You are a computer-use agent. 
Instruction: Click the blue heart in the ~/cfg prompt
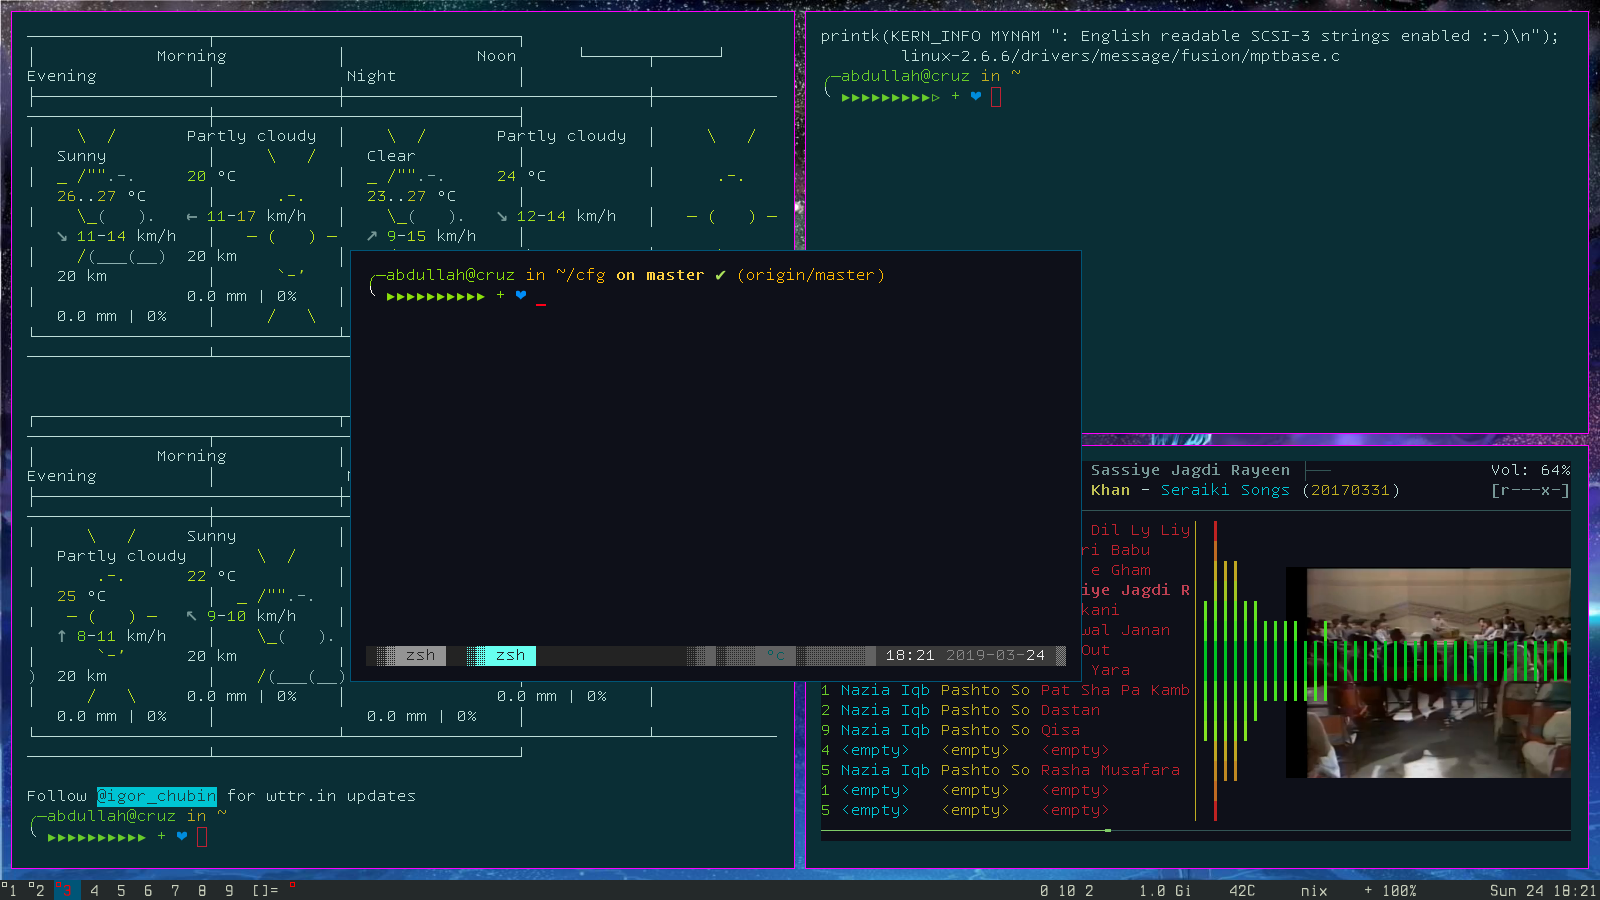click(x=521, y=295)
